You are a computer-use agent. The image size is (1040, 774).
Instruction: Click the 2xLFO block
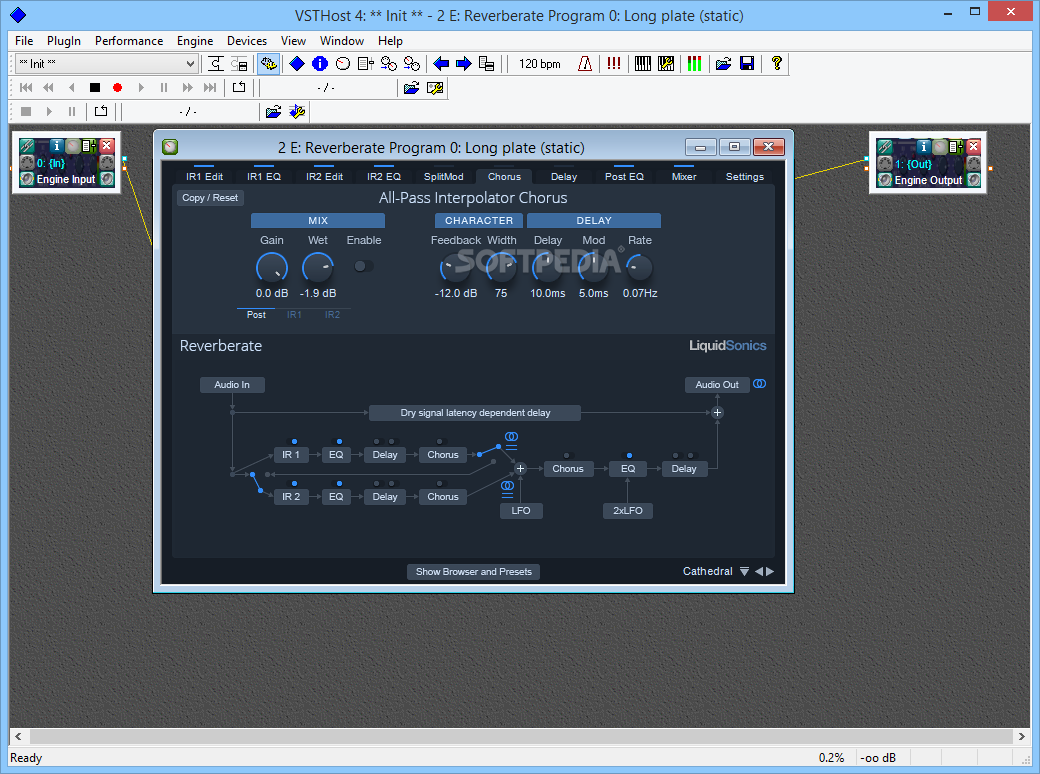tap(627, 511)
